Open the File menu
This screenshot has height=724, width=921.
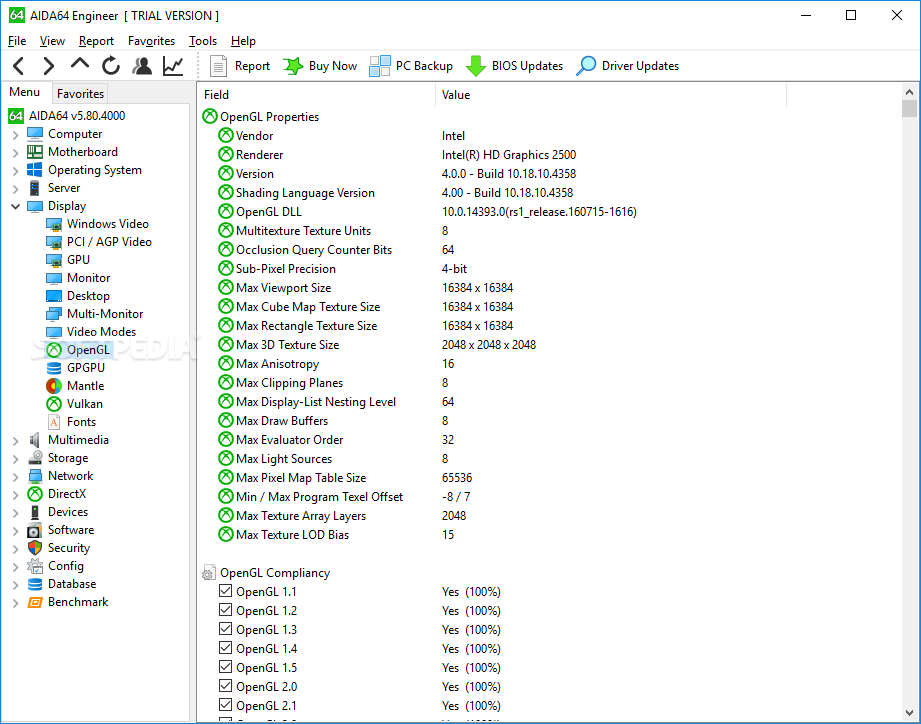17,41
